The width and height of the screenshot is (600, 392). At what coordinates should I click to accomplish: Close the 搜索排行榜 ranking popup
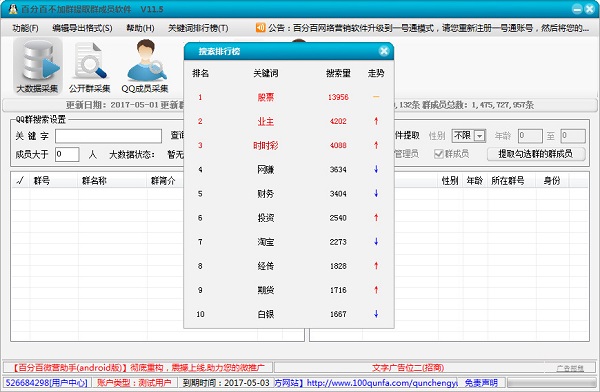(x=384, y=51)
